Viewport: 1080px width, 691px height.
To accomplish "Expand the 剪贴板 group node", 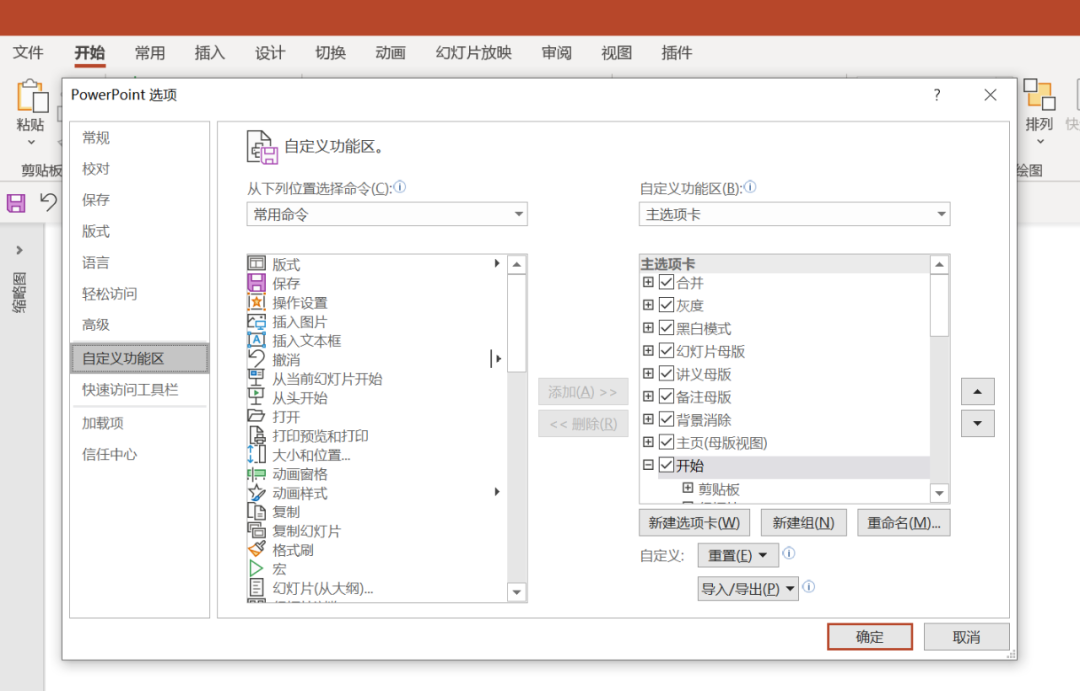I will [x=687, y=488].
